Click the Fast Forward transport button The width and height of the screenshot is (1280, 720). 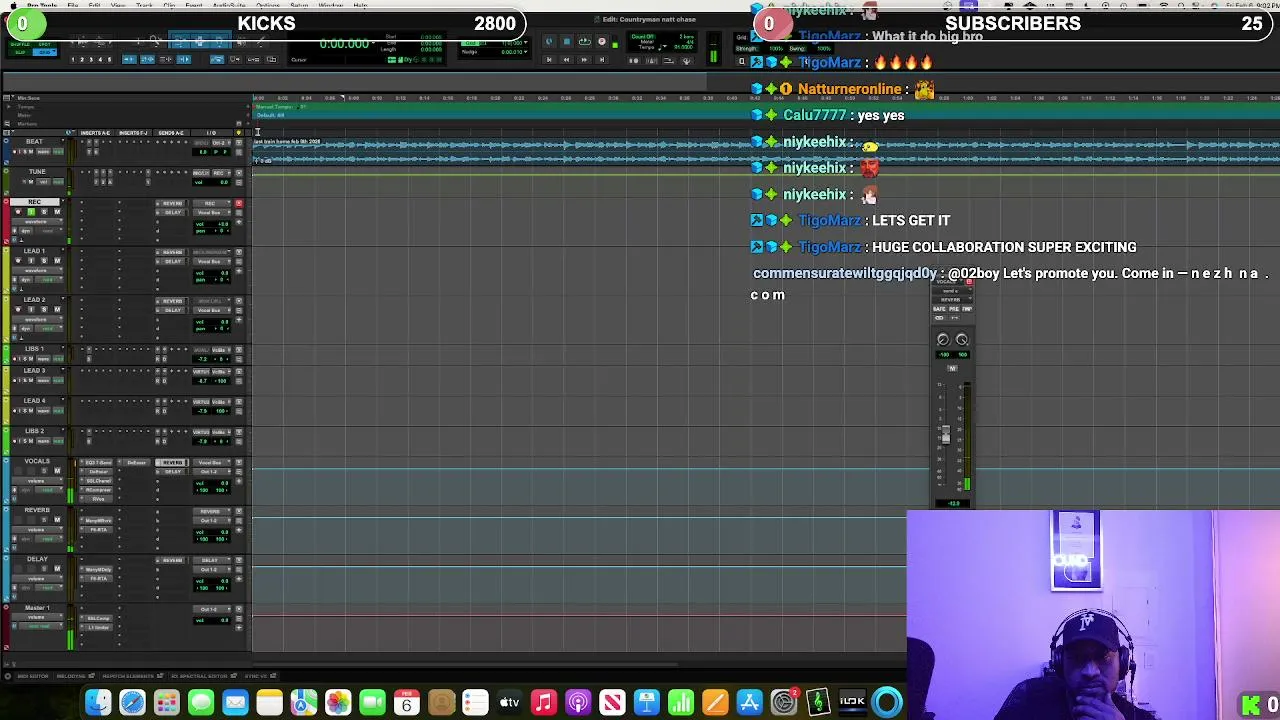tap(584, 60)
